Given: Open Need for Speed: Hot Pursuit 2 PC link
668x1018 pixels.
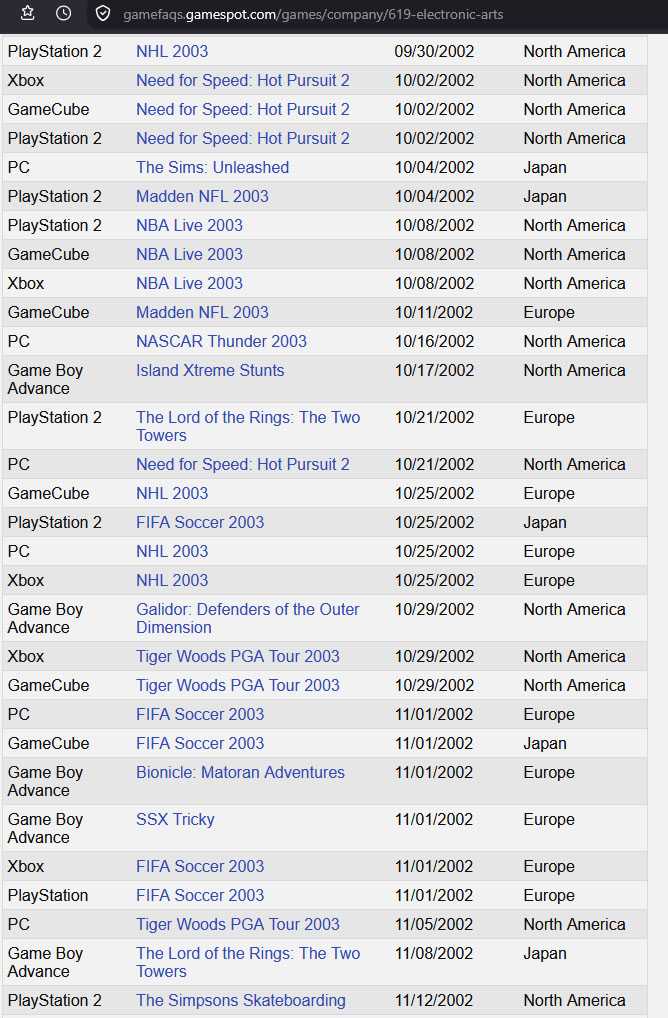Looking at the screenshot, I should [x=243, y=464].
